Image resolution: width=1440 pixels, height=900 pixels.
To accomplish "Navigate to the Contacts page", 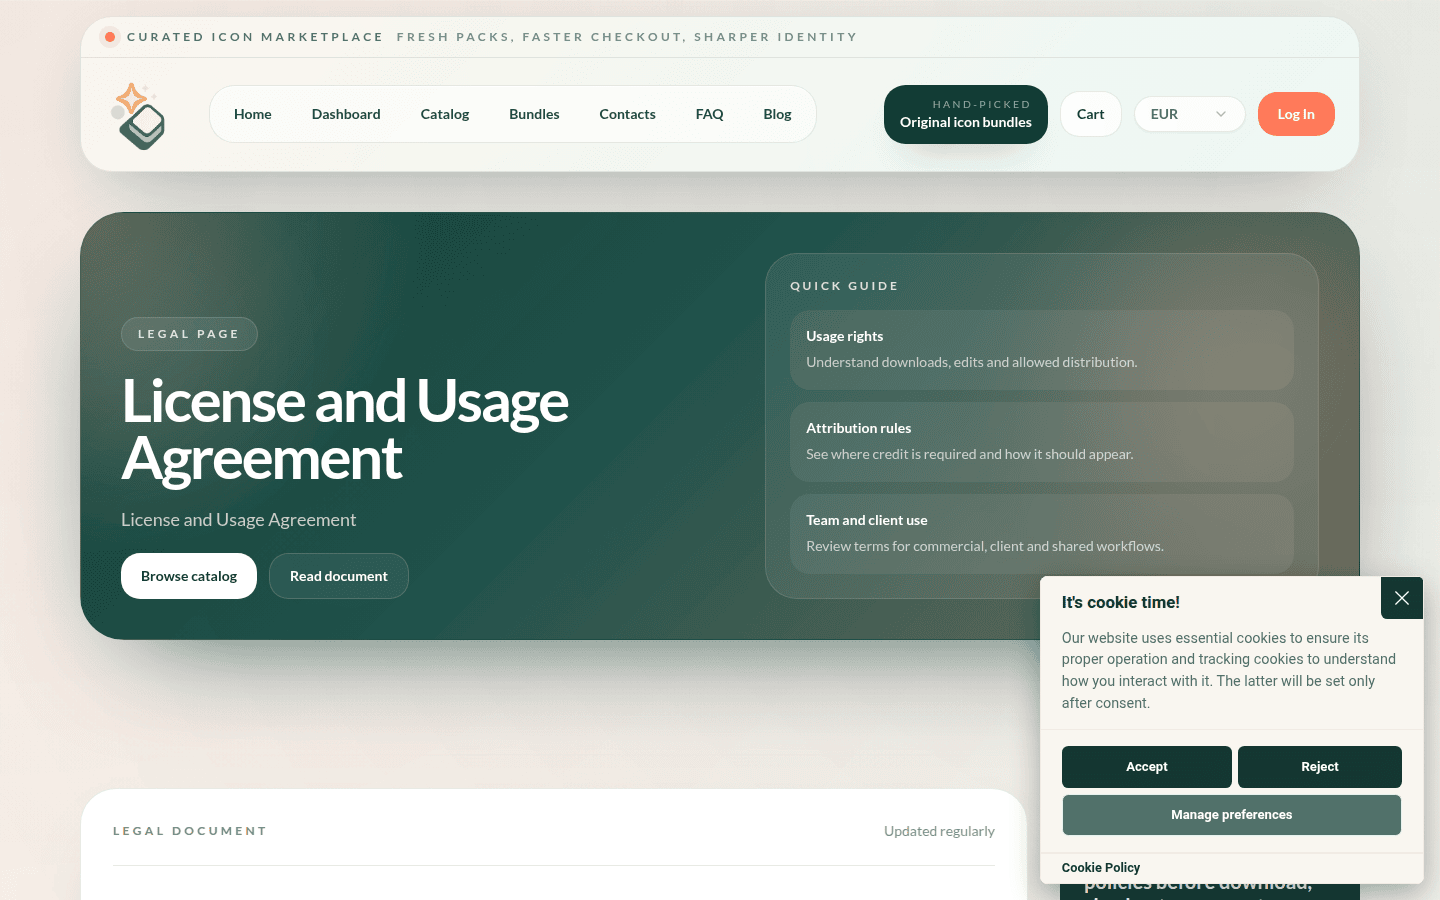I will pos(627,114).
